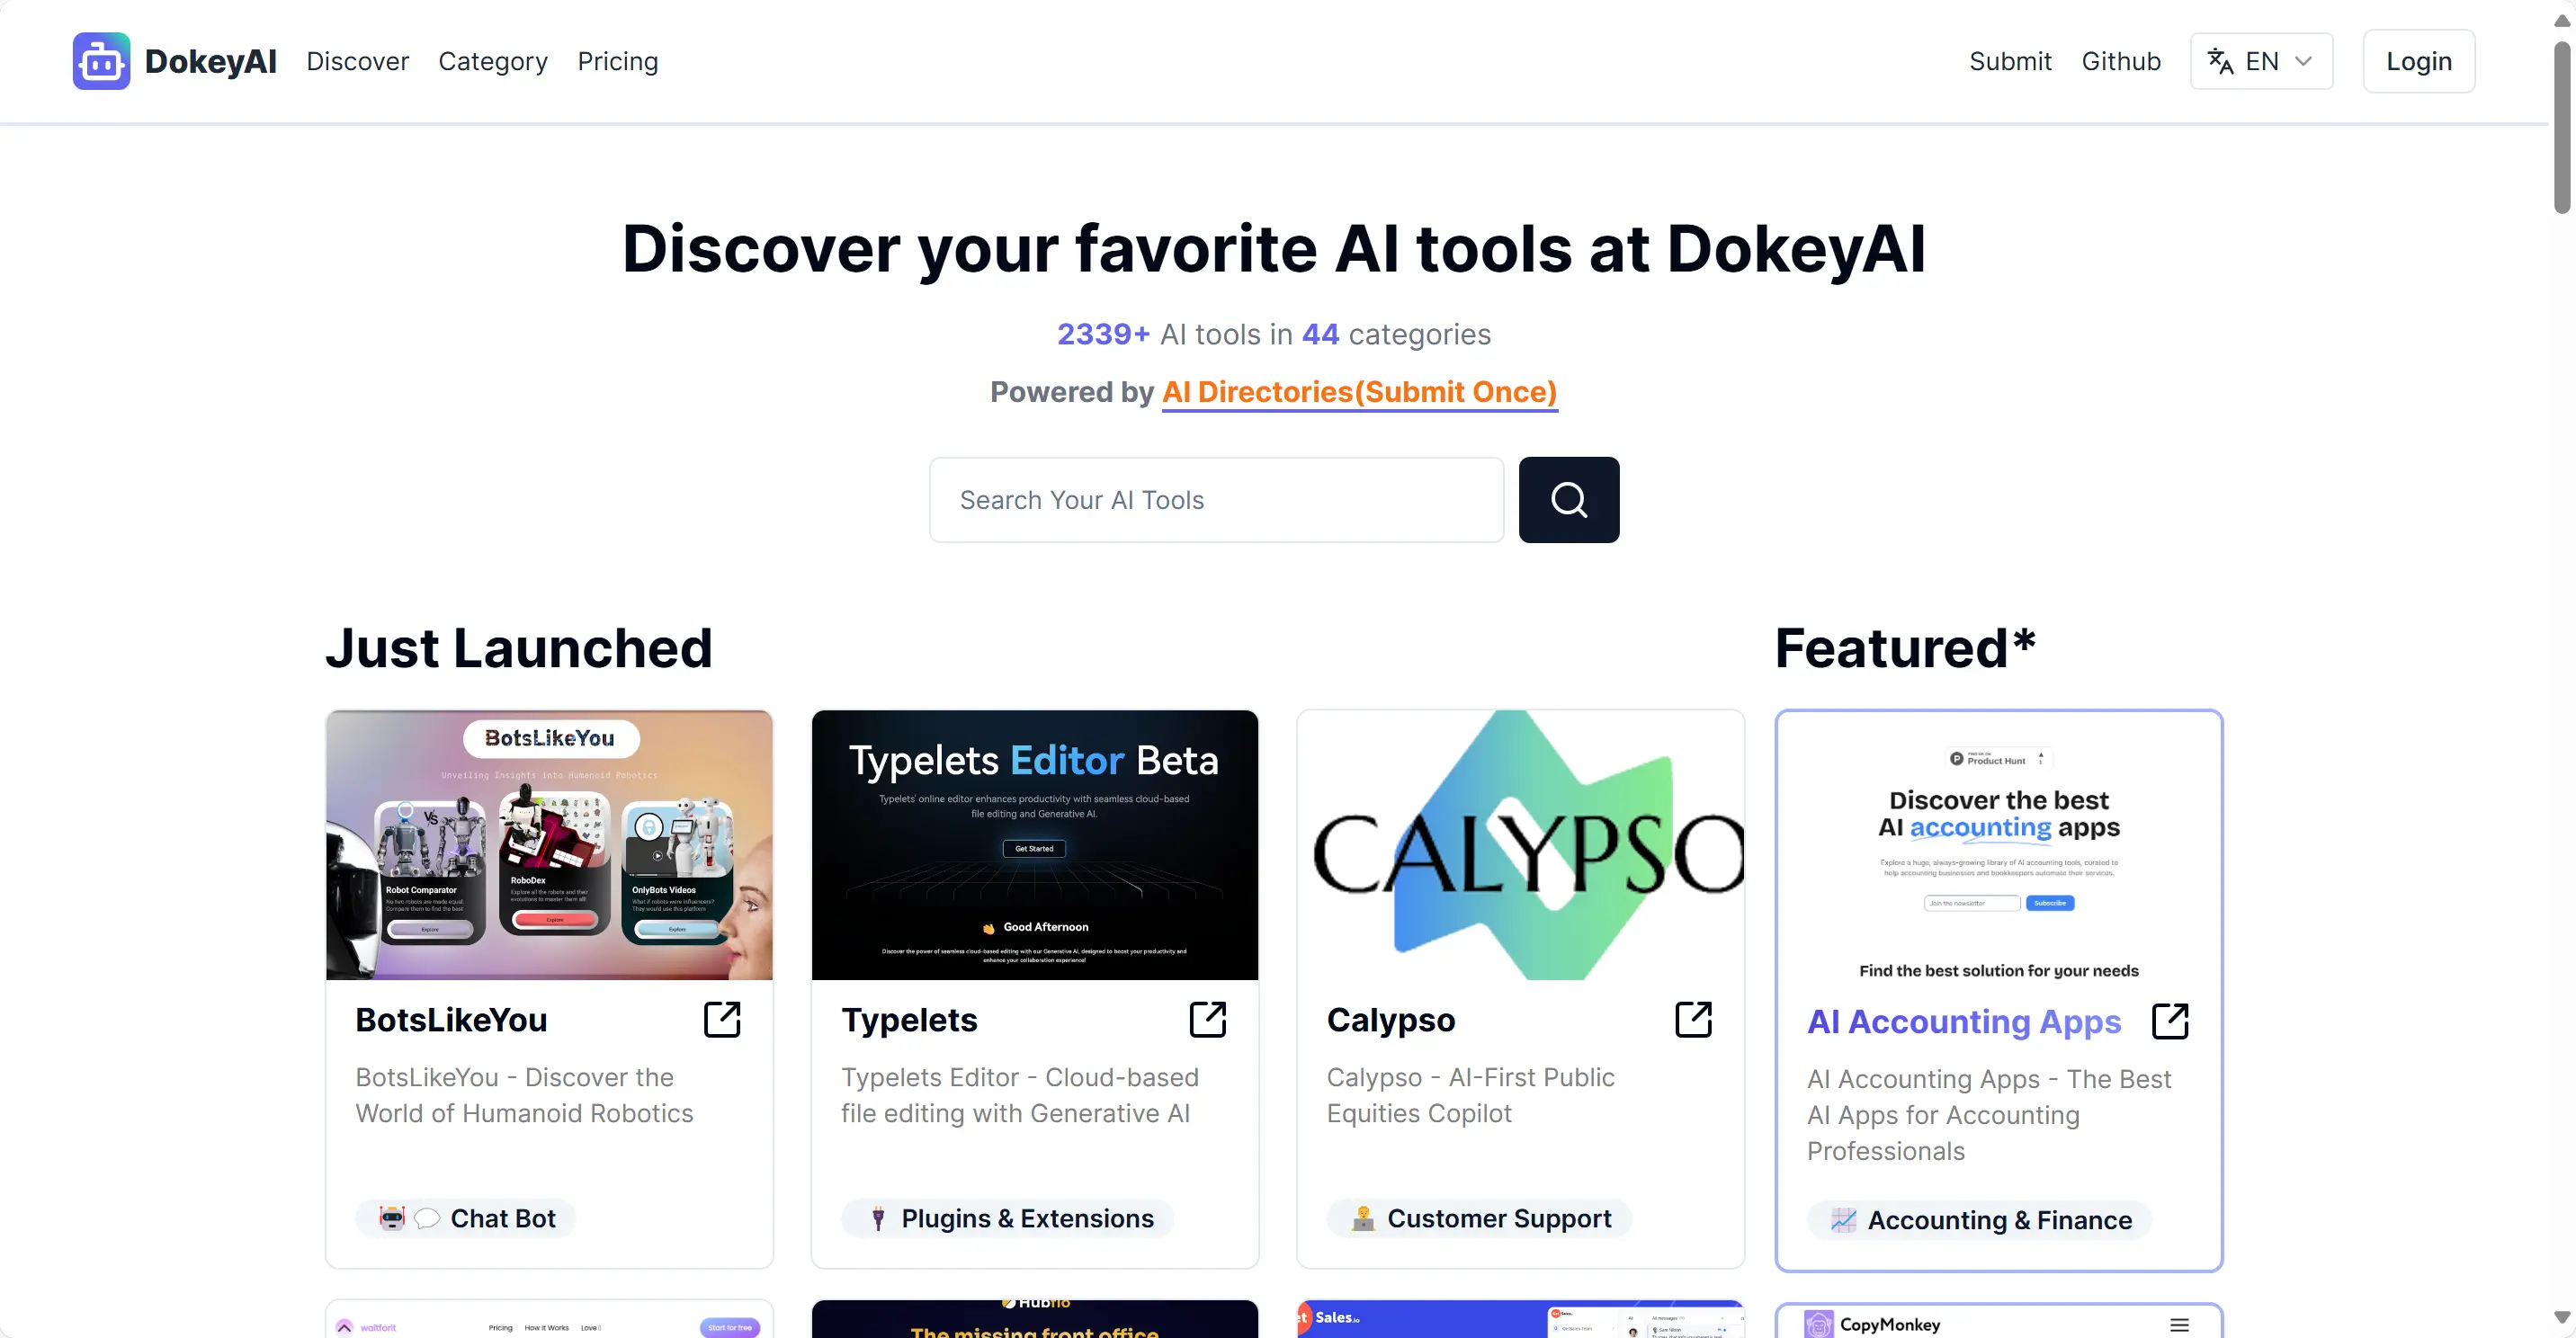Click the scrollbar up arrow

2562,20
